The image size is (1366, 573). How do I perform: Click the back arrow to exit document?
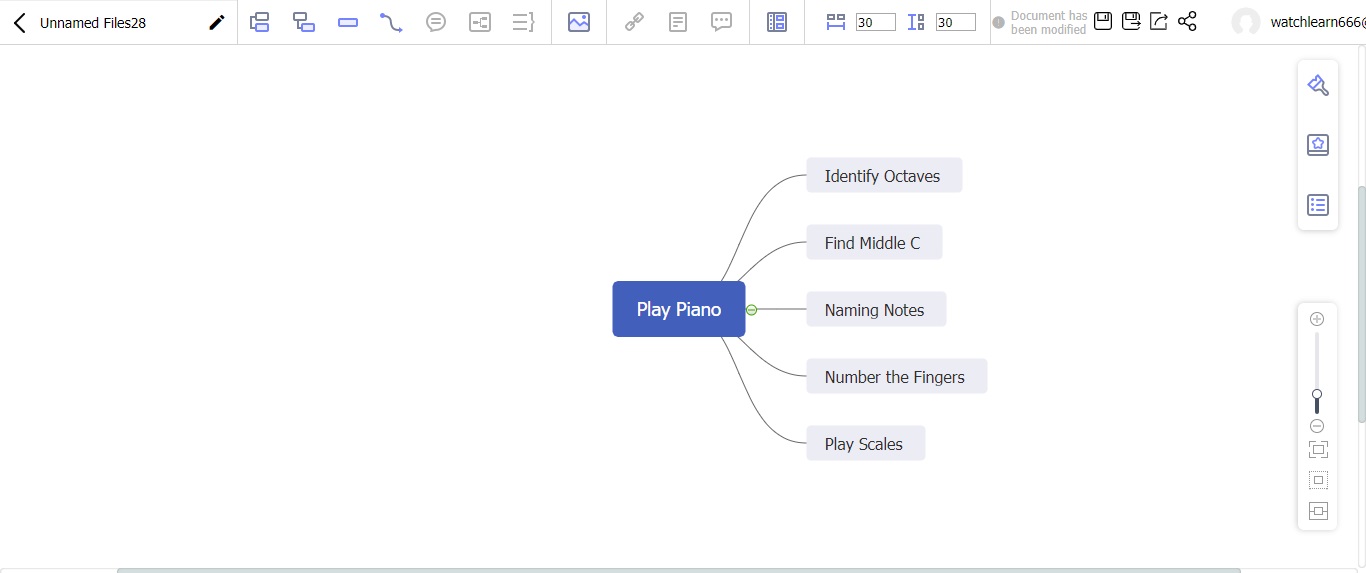(x=19, y=22)
